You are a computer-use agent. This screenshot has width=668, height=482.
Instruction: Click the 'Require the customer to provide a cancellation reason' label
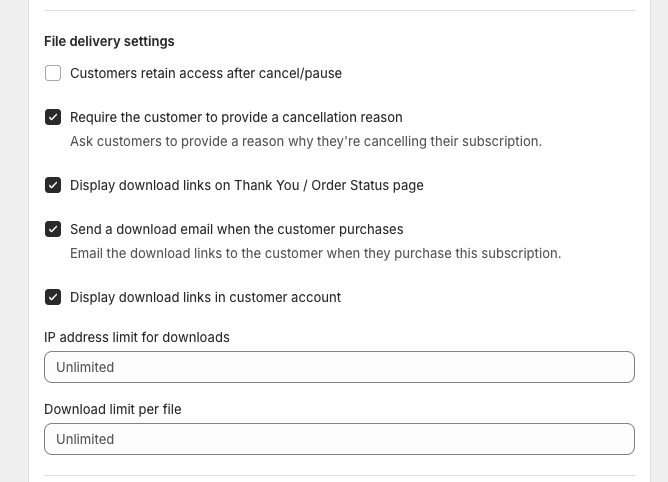[x=236, y=117]
